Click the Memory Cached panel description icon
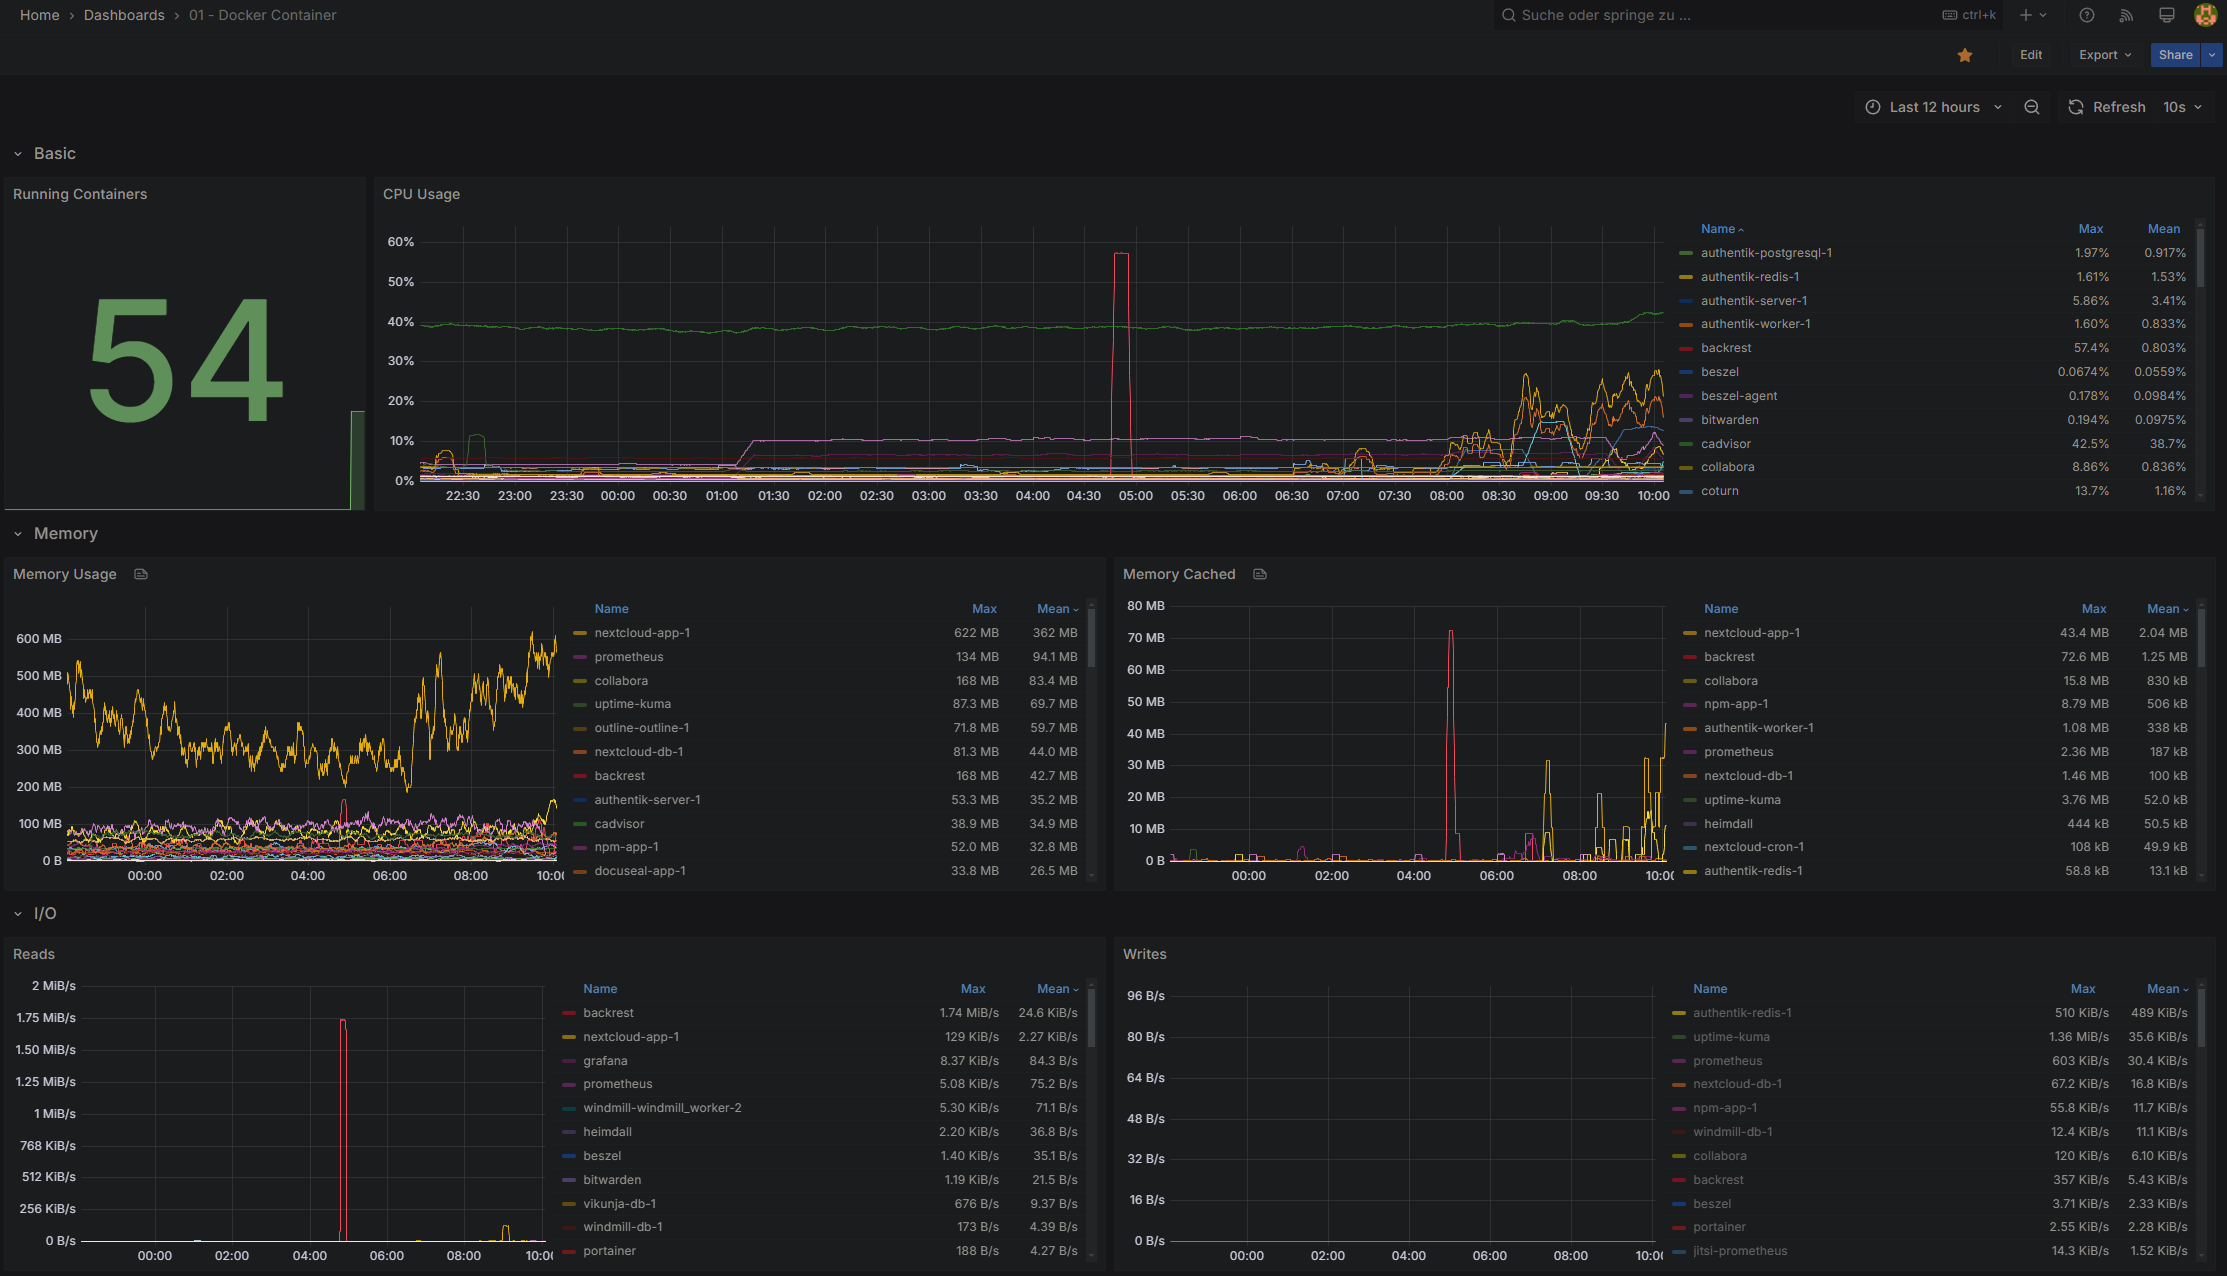The height and width of the screenshot is (1276, 2227). click(1260, 574)
